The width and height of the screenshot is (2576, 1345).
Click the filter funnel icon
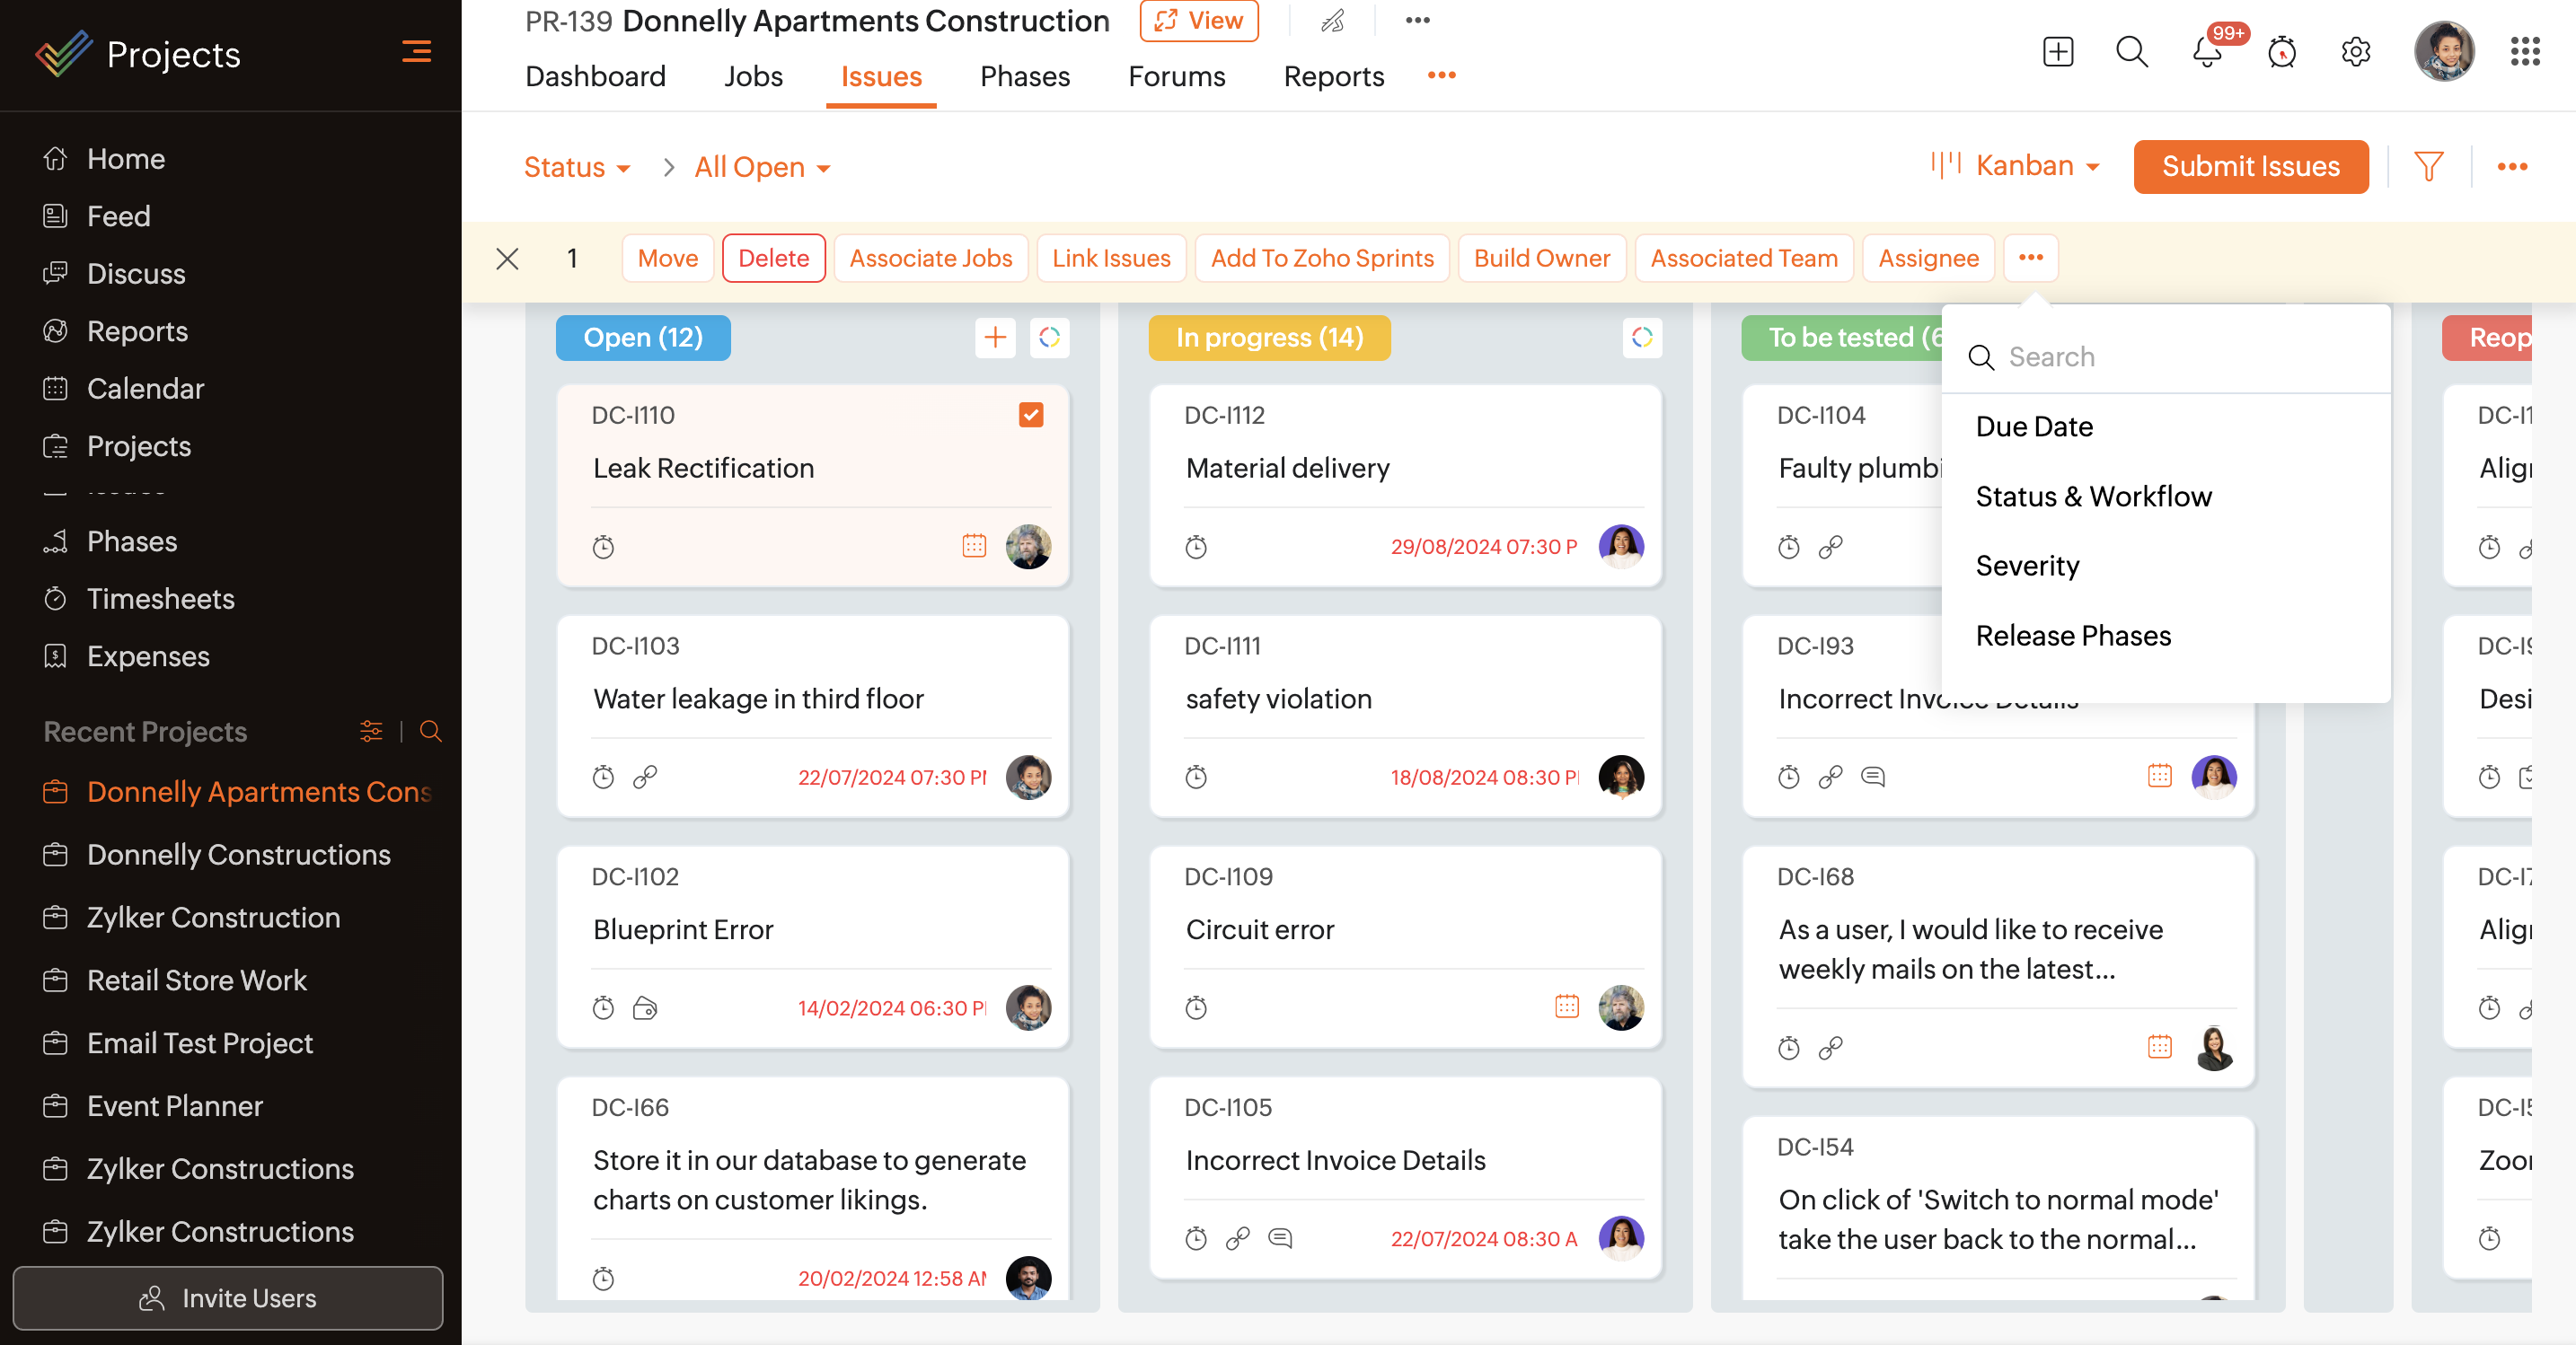point(2428,166)
